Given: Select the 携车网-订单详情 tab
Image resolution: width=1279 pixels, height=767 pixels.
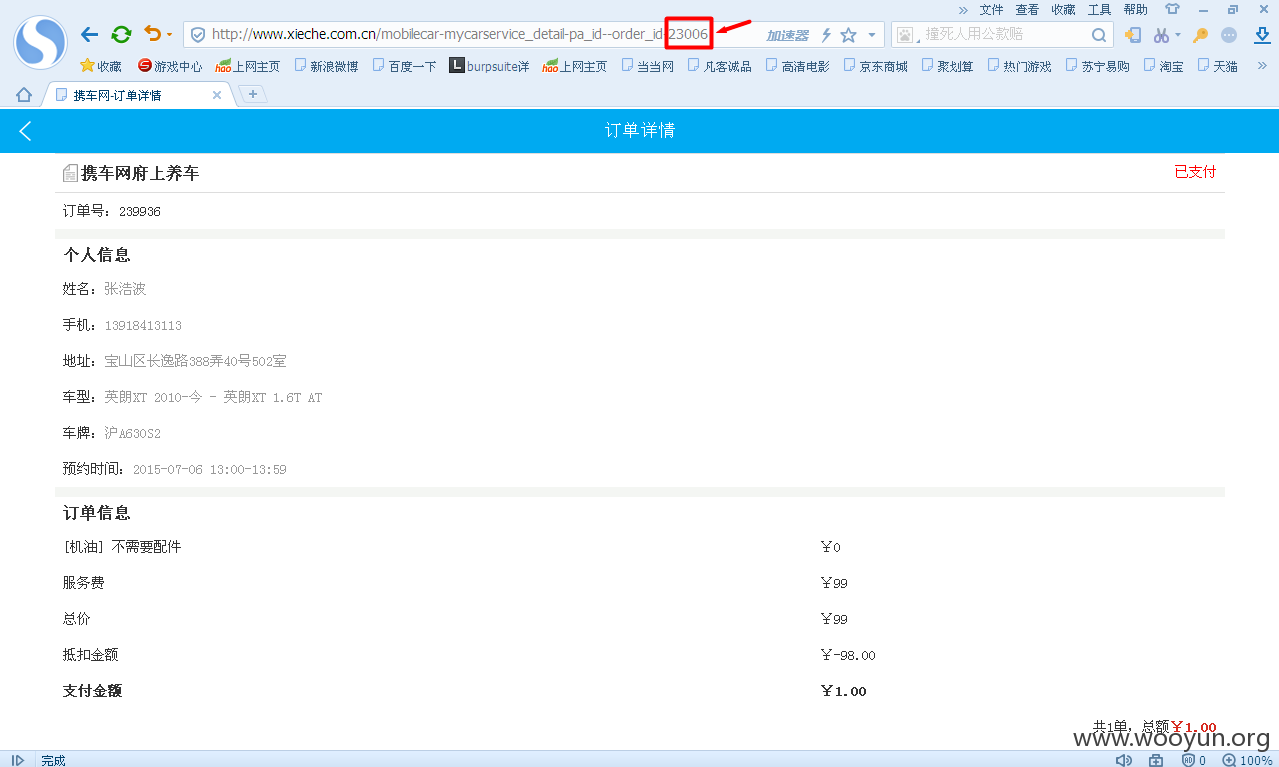Looking at the screenshot, I should click(x=139, y=95).
